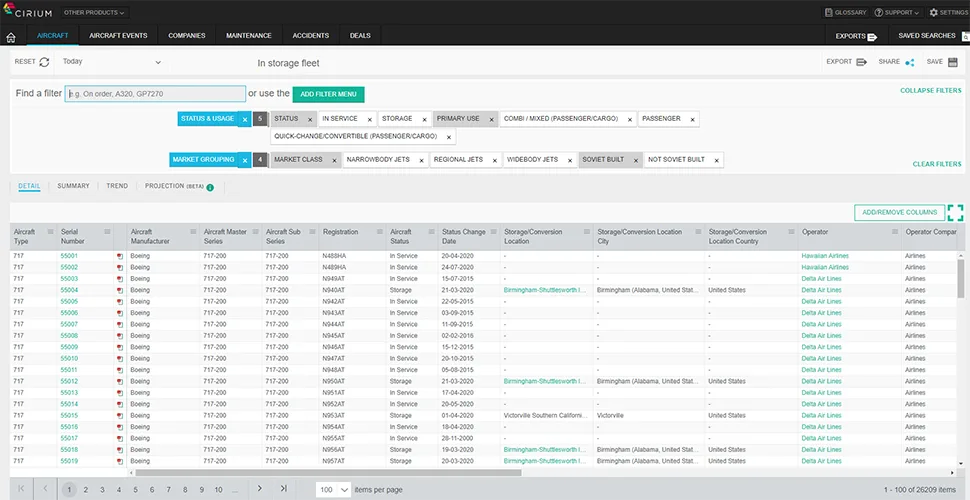This screenshot has width=970, height=500.
Task: Open Projection (beta) tab
Action: (174, 186)
